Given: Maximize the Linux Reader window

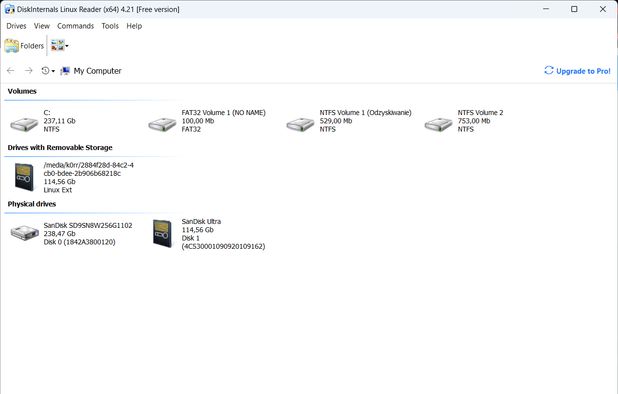Looking at the screenshot, I should (574, 9).
